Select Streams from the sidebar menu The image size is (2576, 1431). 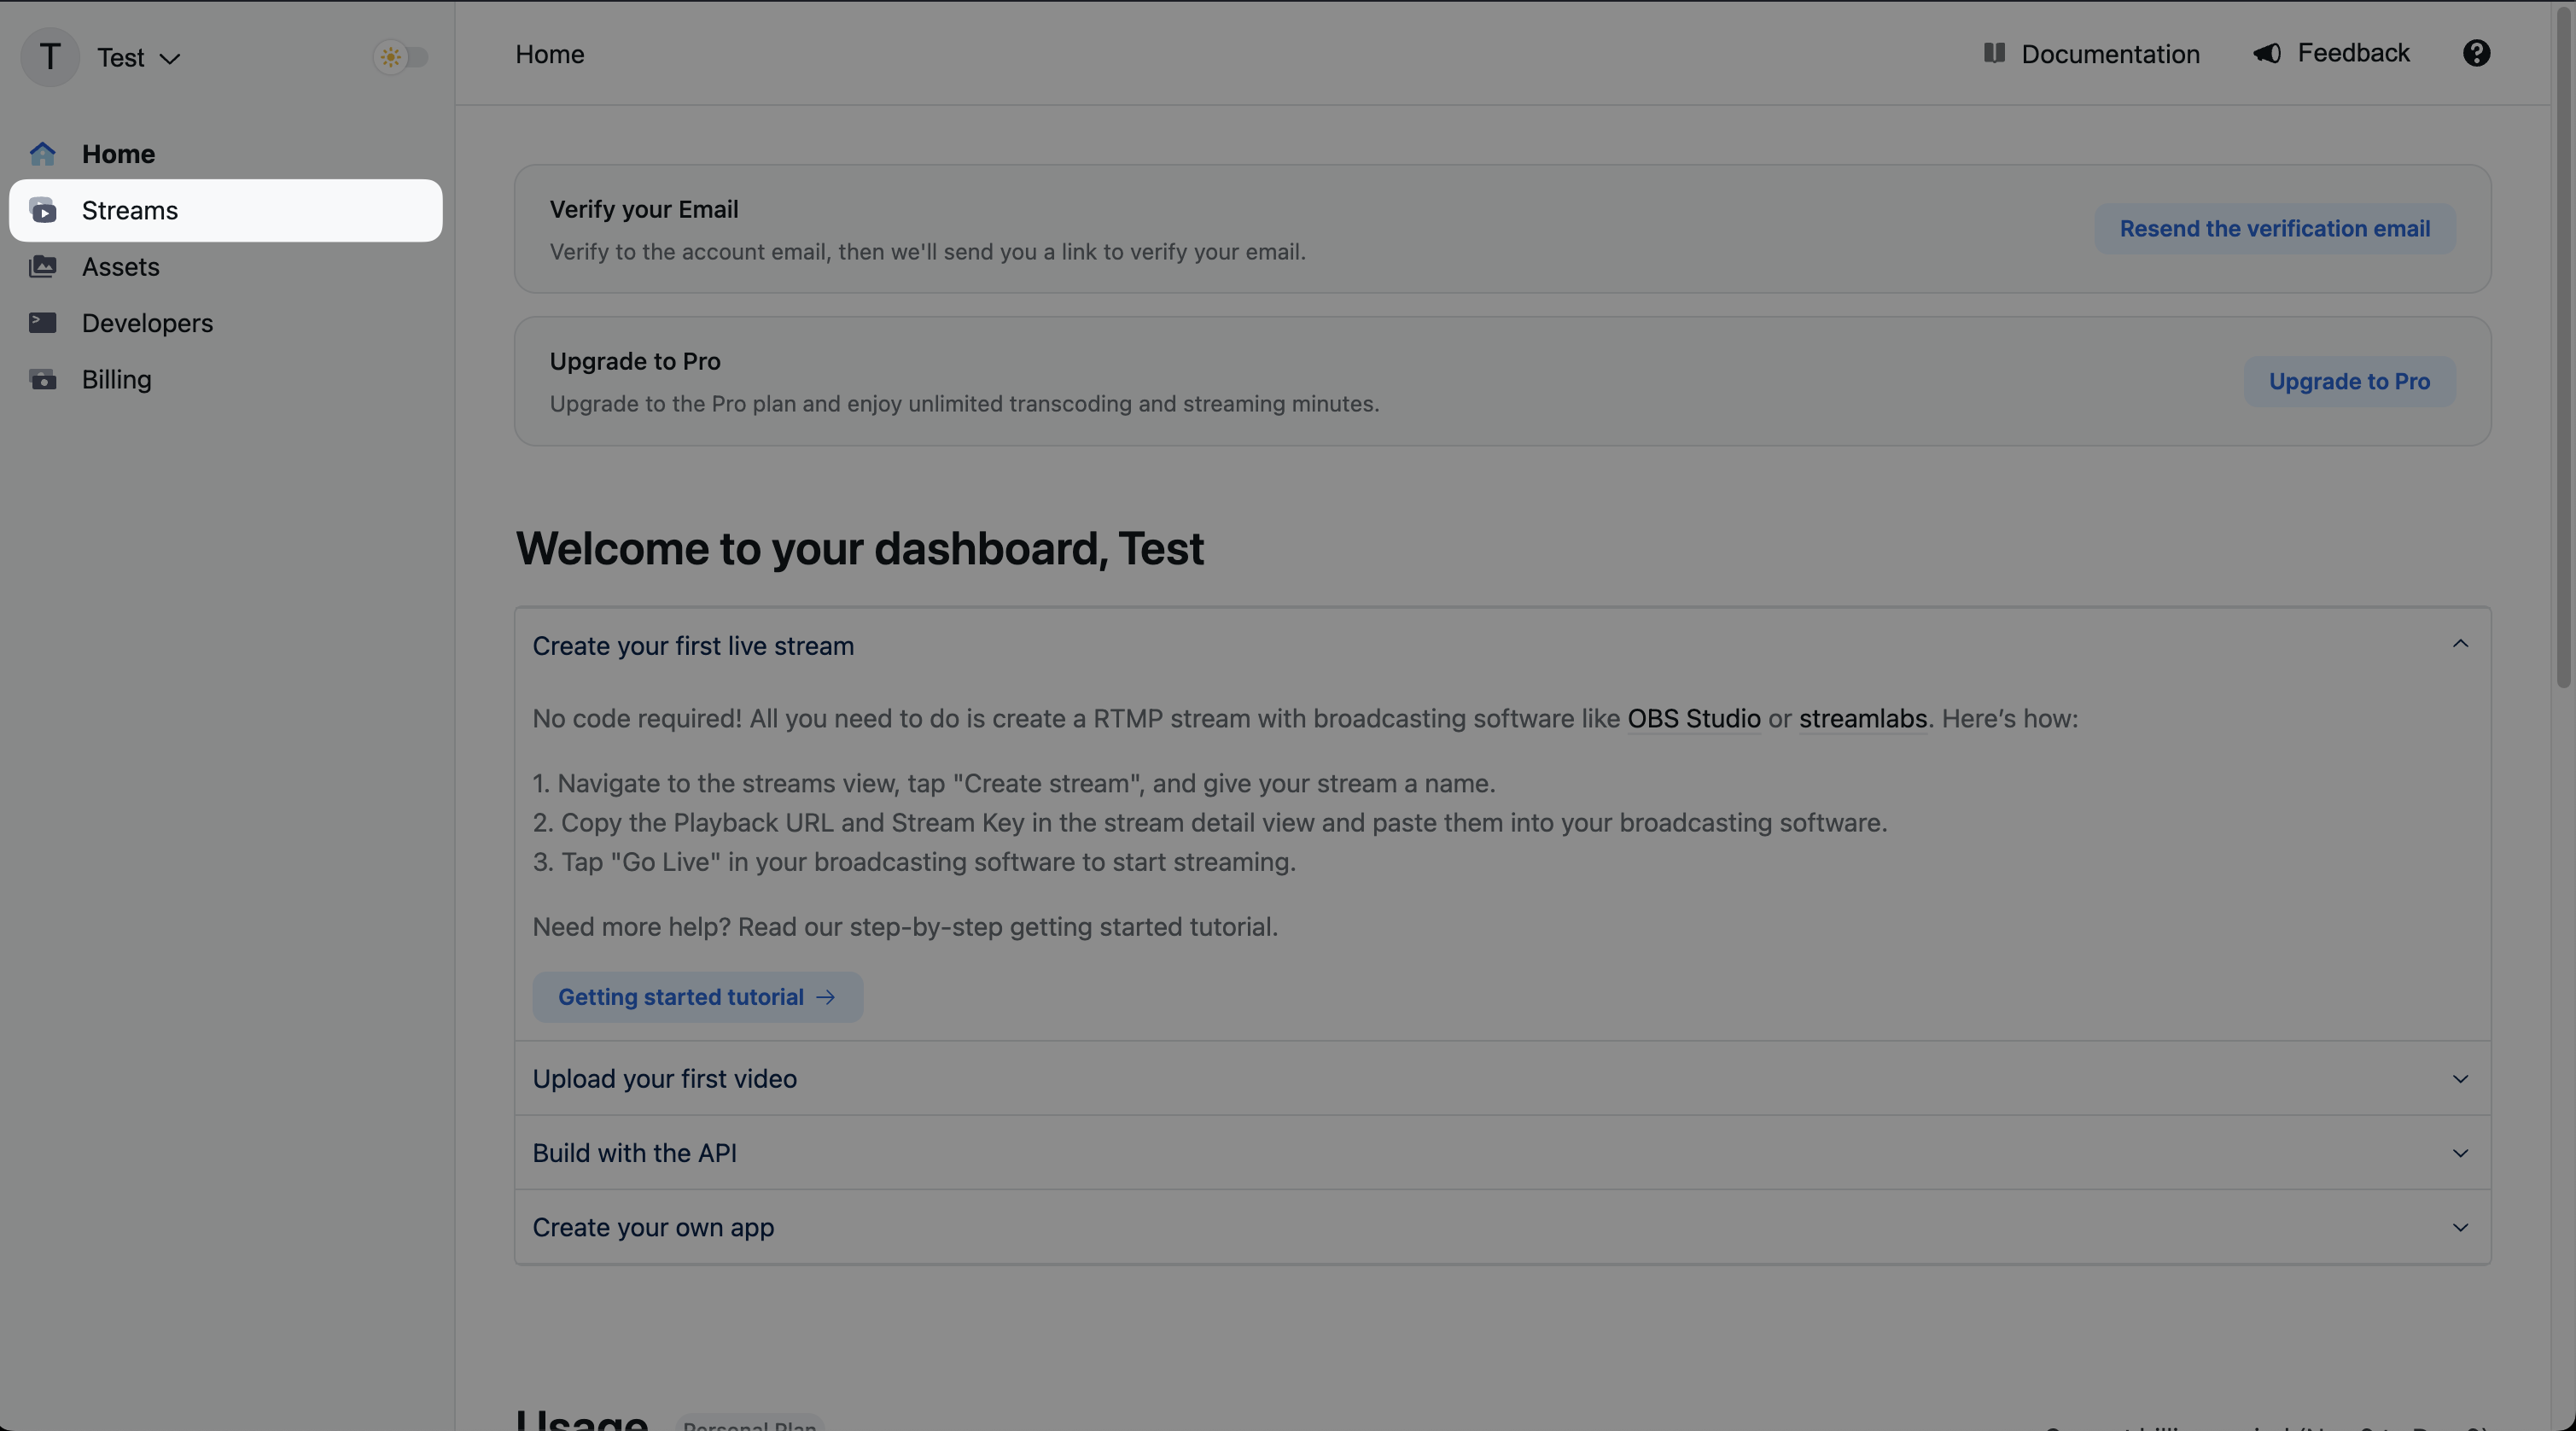coord(131,208)
